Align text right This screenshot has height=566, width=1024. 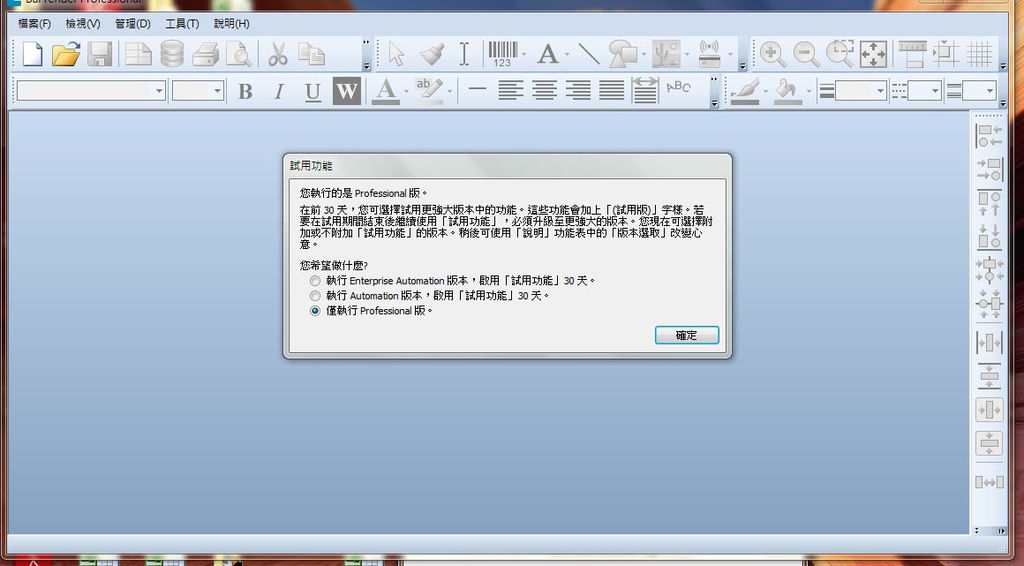[578, 90]
